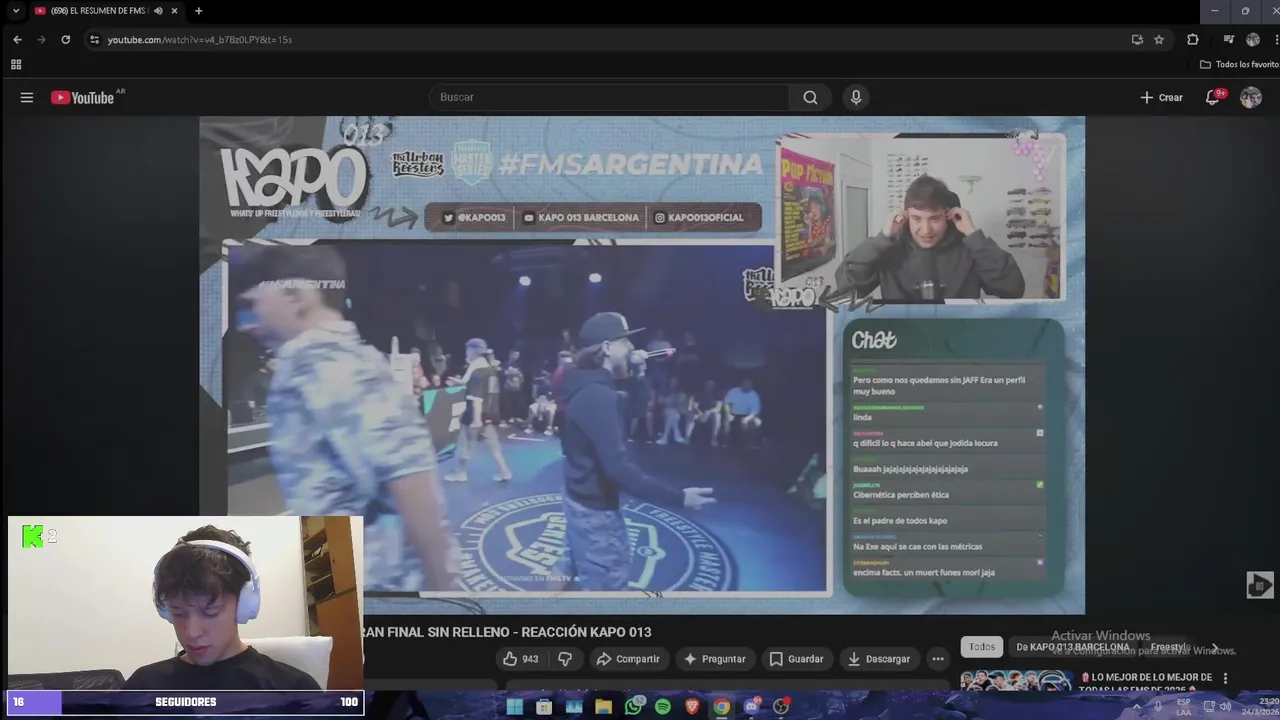Open WhatsApp from the taskbar
The image size is (1280, 720).
633,707
